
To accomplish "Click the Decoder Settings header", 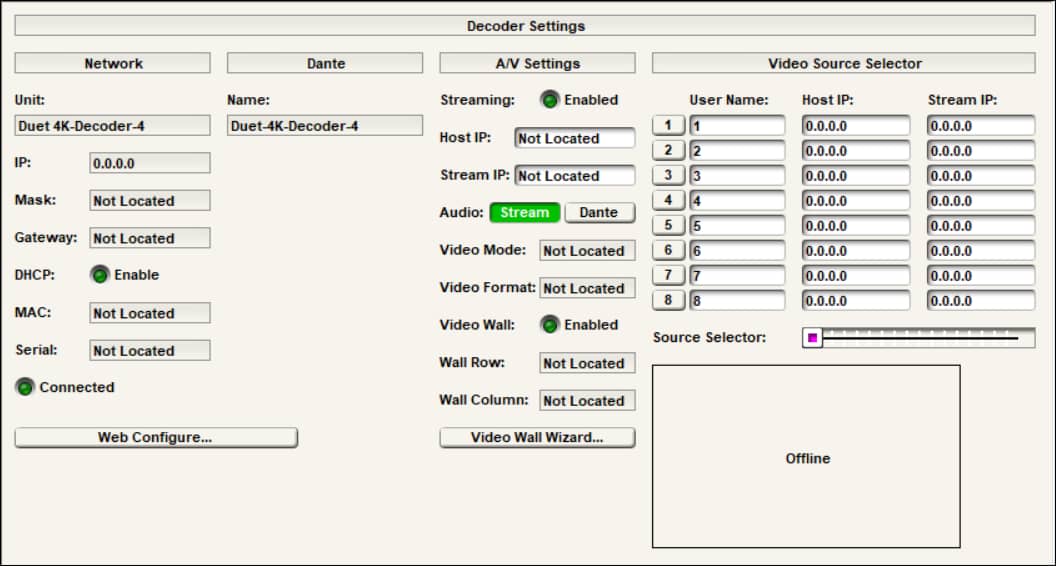I will [525, 26].
